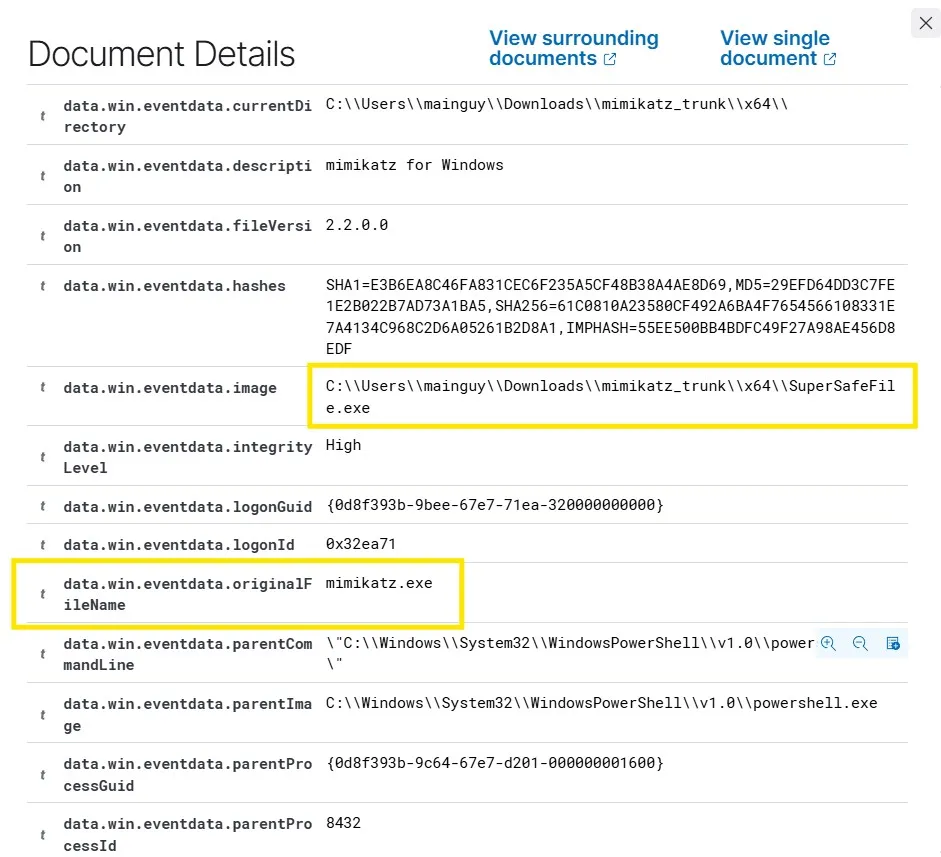The width and height of the screenshot is (941, 857).
Task: Select the data.win.eventdata.image field name
Action: point(170,388)
